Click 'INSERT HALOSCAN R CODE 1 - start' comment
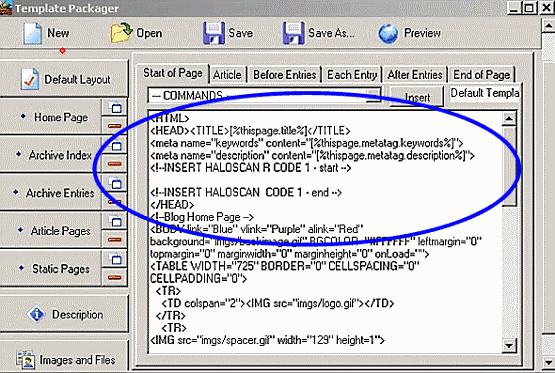The height and width of the screenshot is (373, 555). coord(251,168)
